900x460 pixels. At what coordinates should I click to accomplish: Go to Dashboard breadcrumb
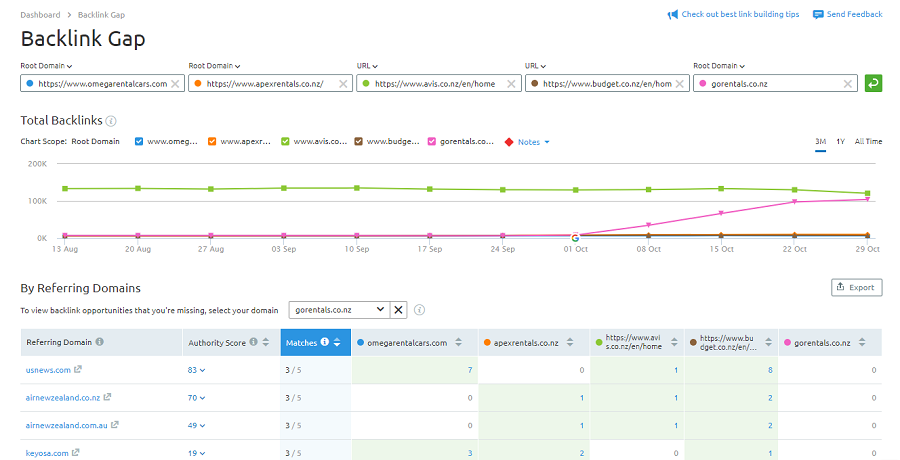click(40, 15)
